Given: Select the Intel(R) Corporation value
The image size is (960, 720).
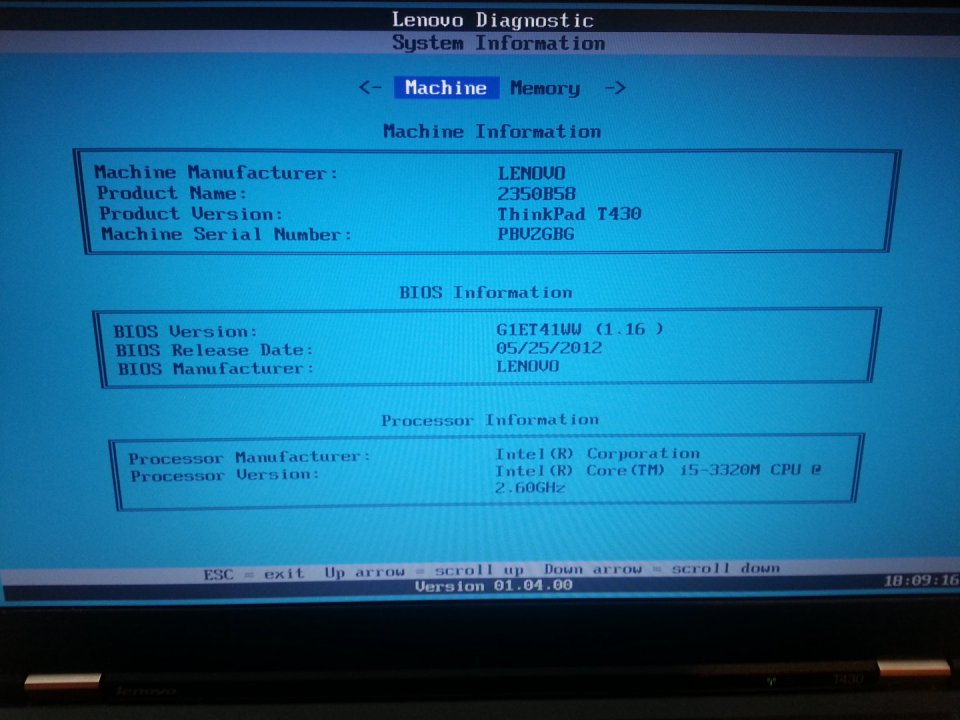Looking at the screenshot, I should [598, 454].
